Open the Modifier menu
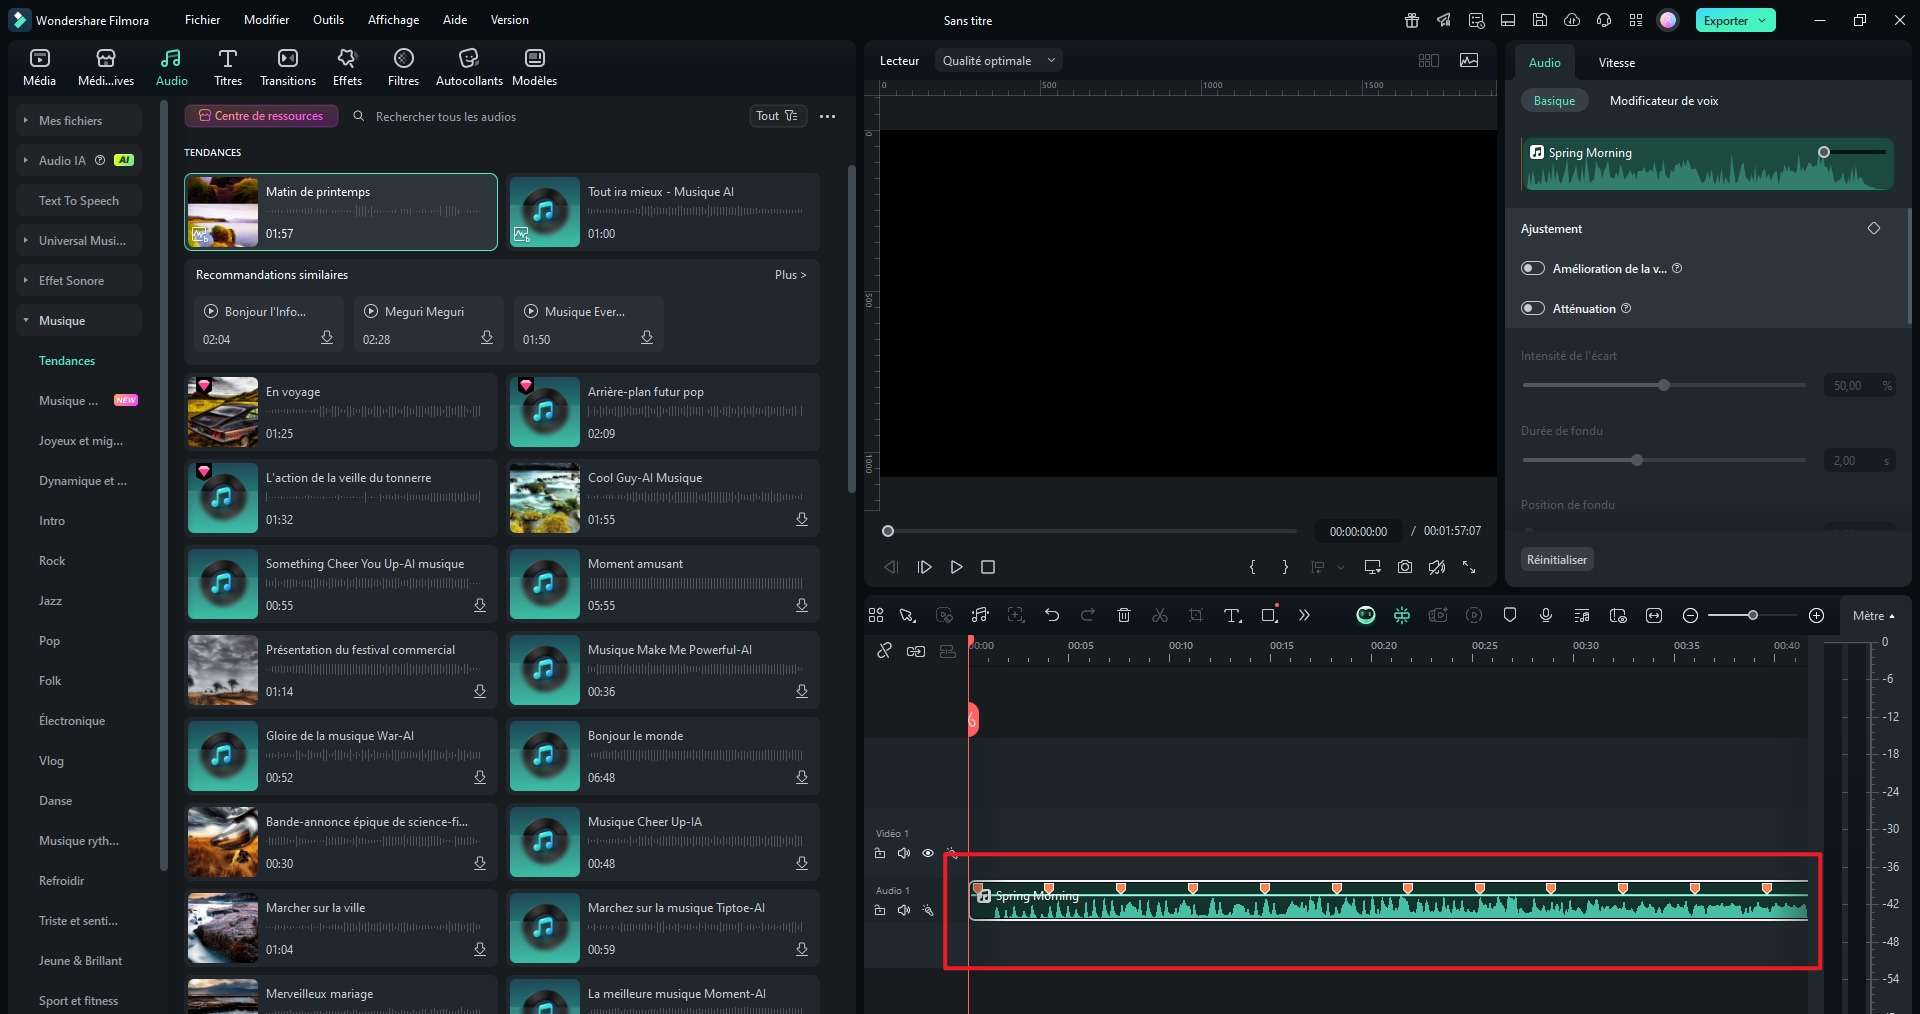The width and height of the screenshot is (1920, 1014). (x=266, y=20)
